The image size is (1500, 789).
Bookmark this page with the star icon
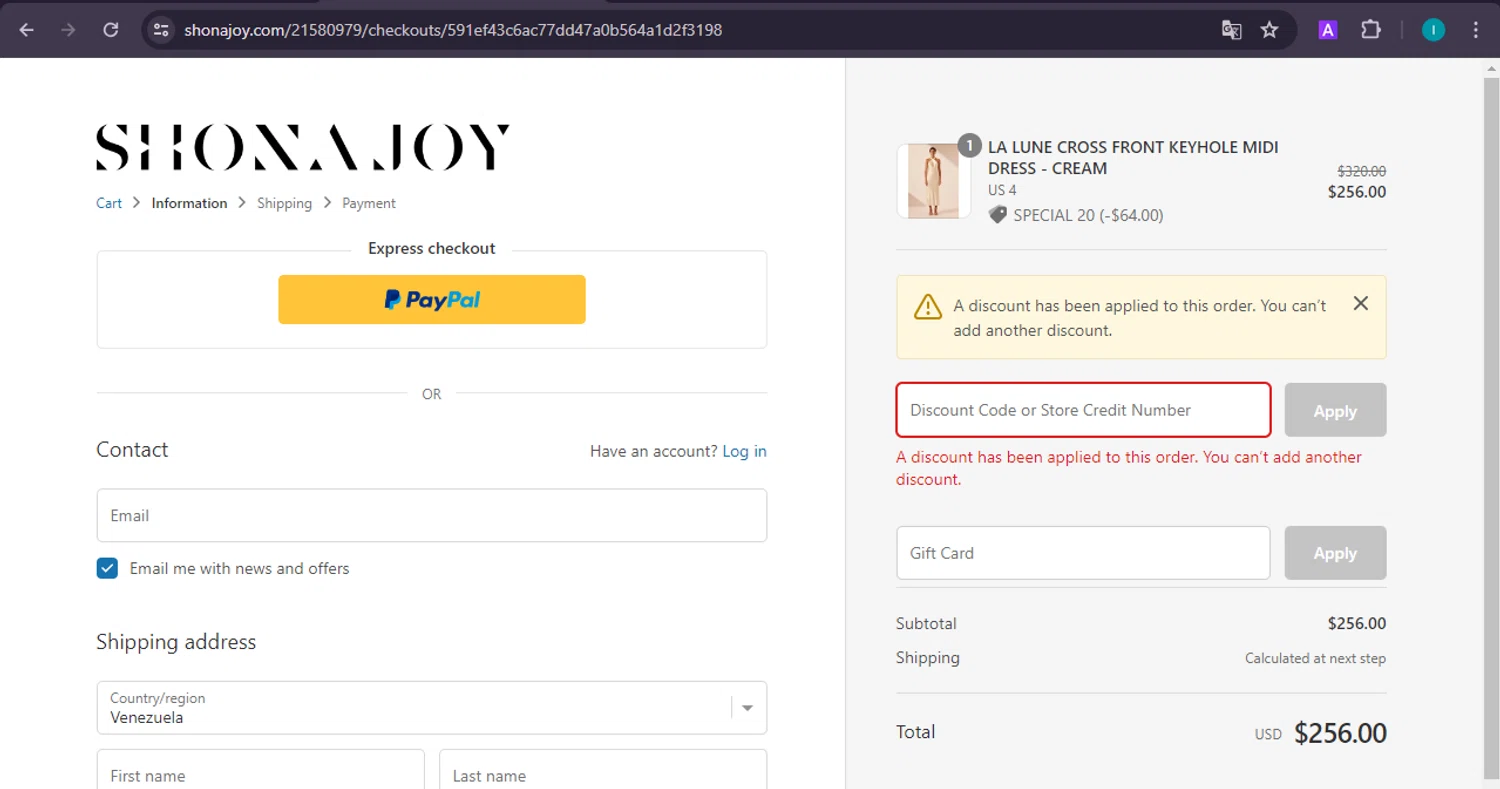point(1270,30)
